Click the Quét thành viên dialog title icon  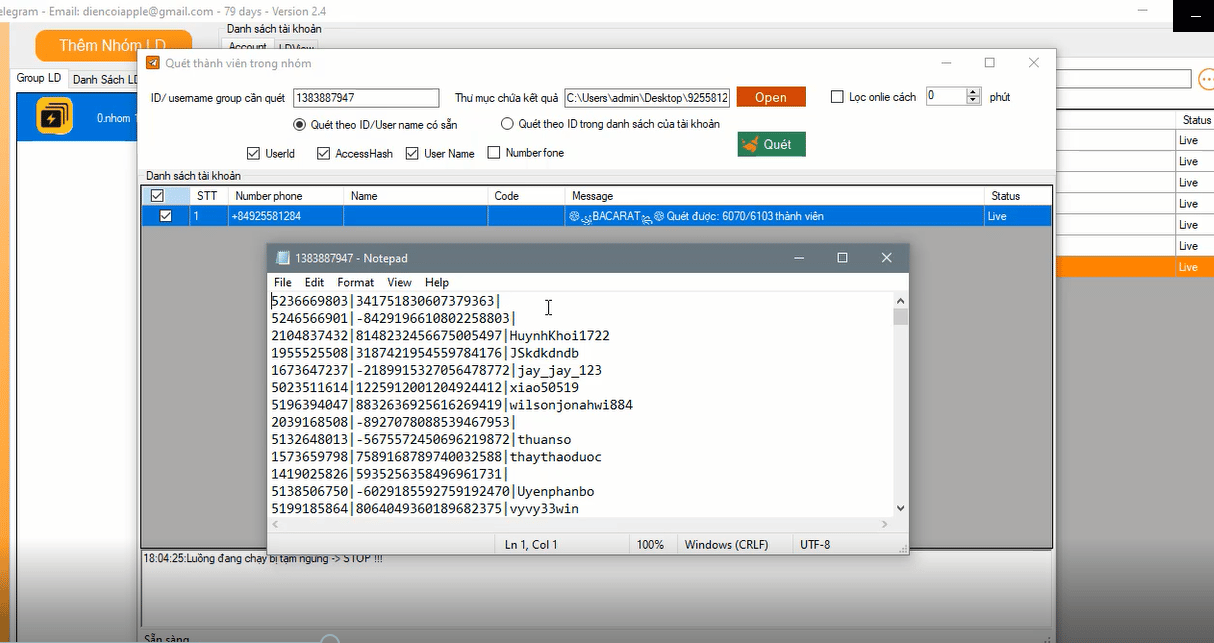pyautogui.click(x=153, y=63)
